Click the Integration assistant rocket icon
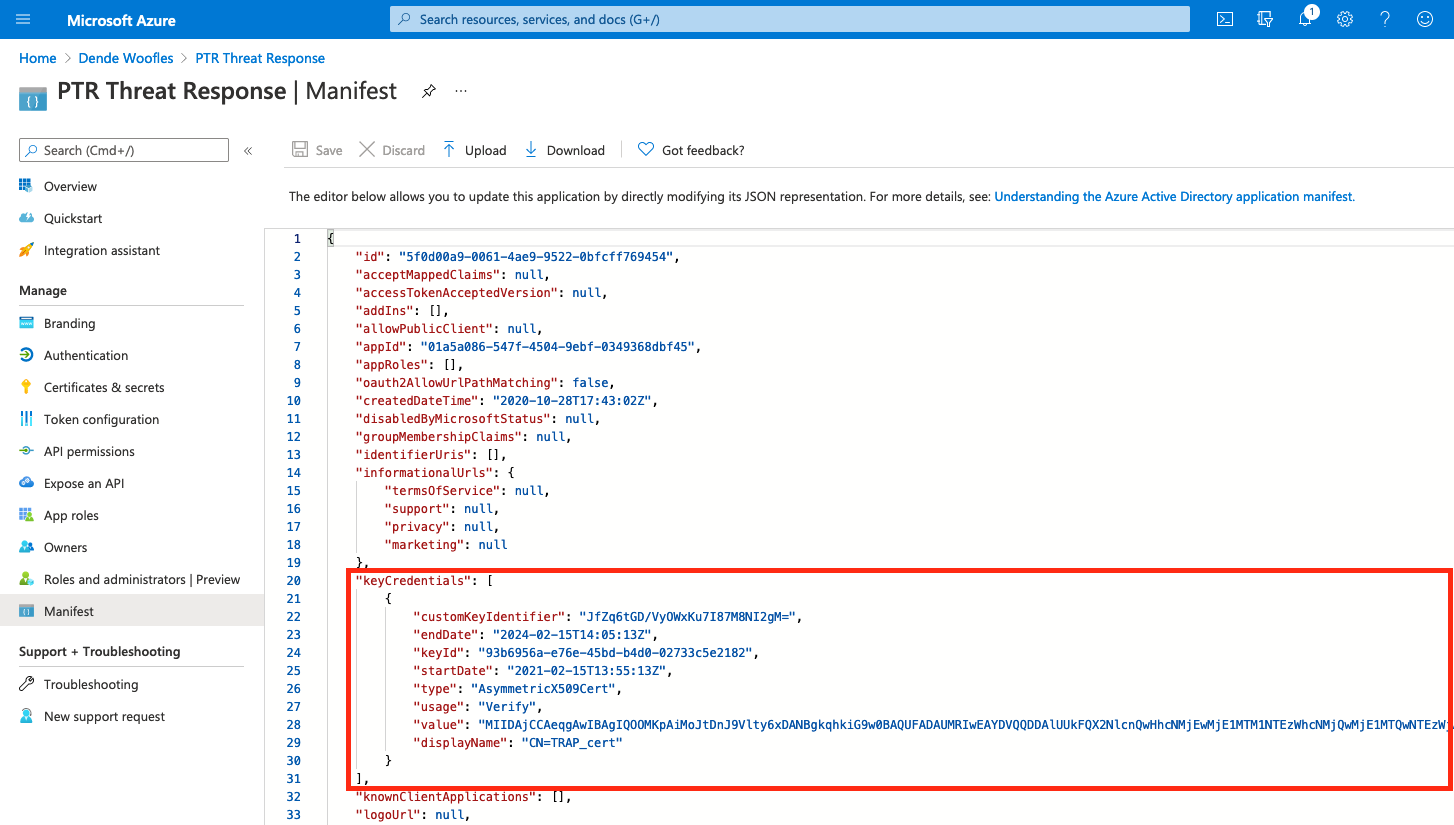Image resolution: width=1454 pixels, height=825 pixels. (x=27, y=250)
